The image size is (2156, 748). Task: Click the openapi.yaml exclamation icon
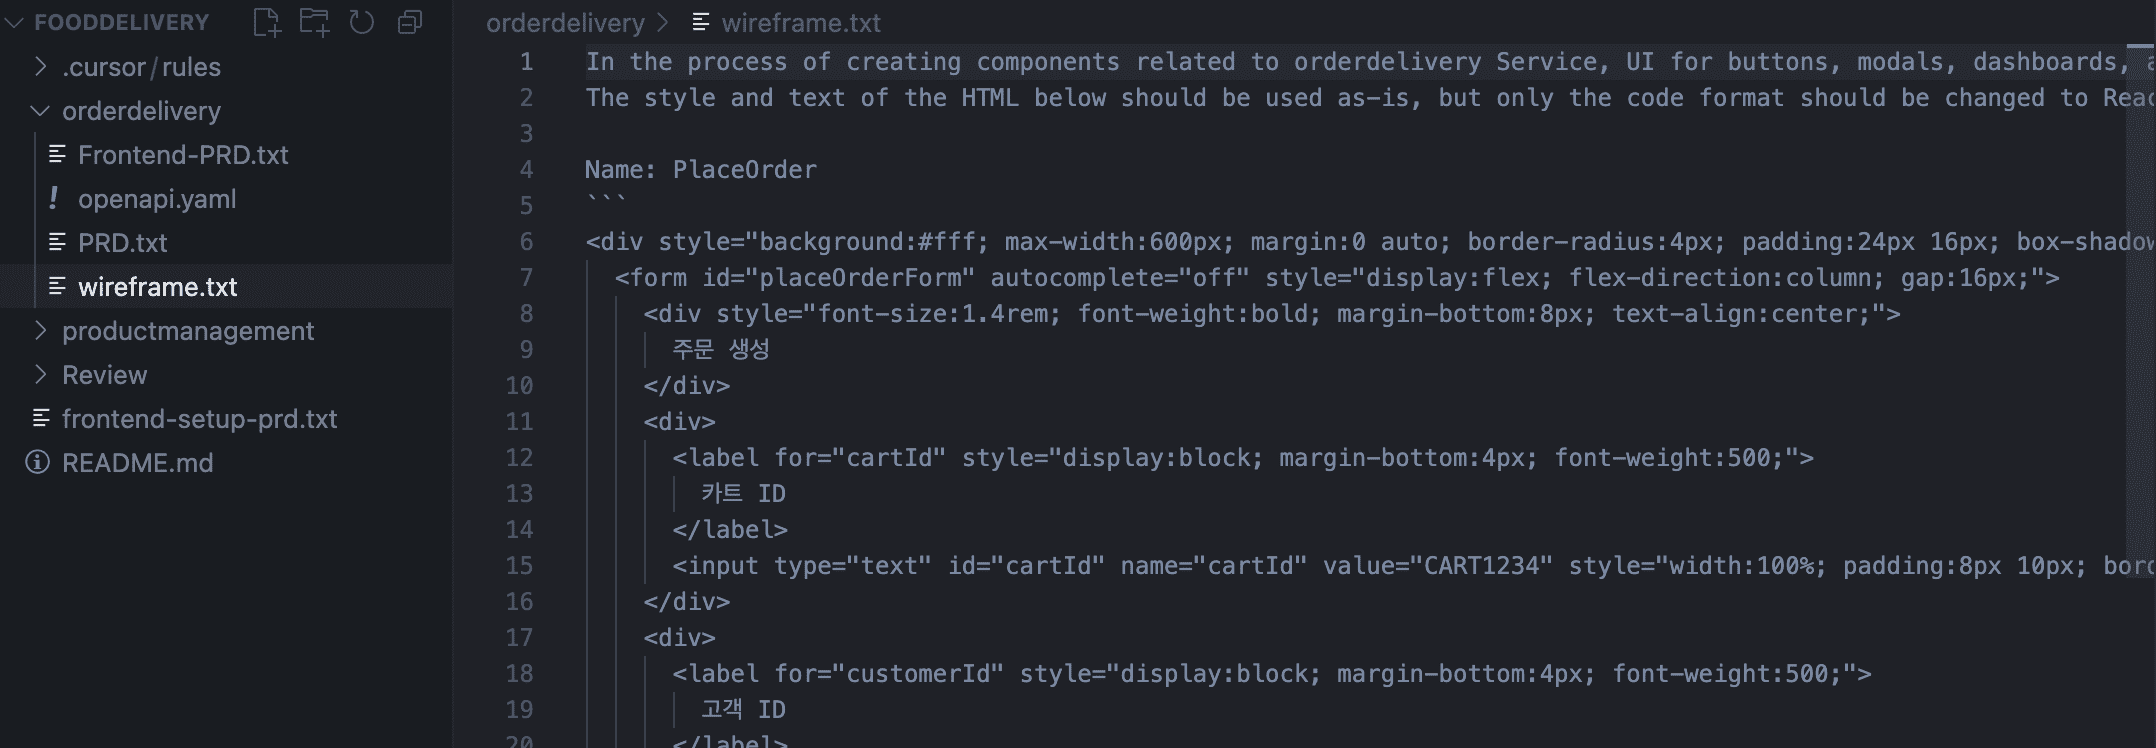coord(54,199)
